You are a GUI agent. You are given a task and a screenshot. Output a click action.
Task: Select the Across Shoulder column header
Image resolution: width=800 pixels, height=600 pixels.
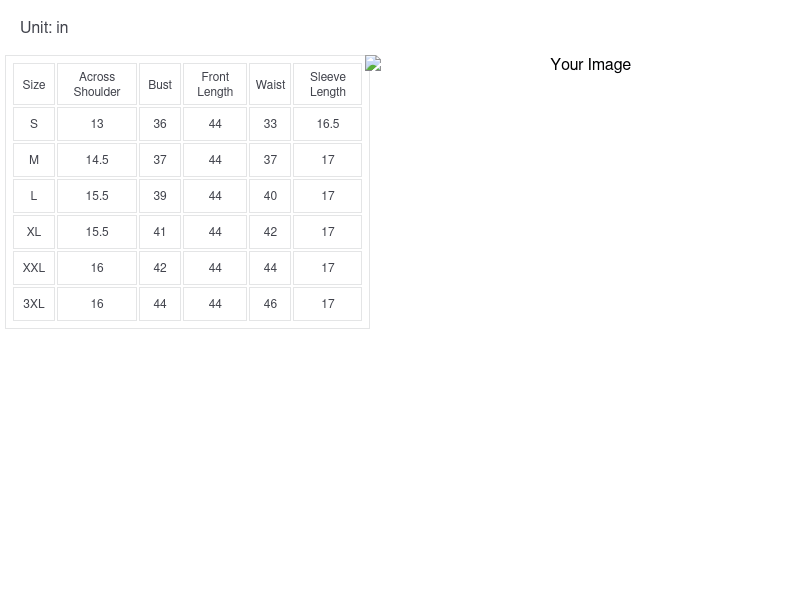coord(97,85)
